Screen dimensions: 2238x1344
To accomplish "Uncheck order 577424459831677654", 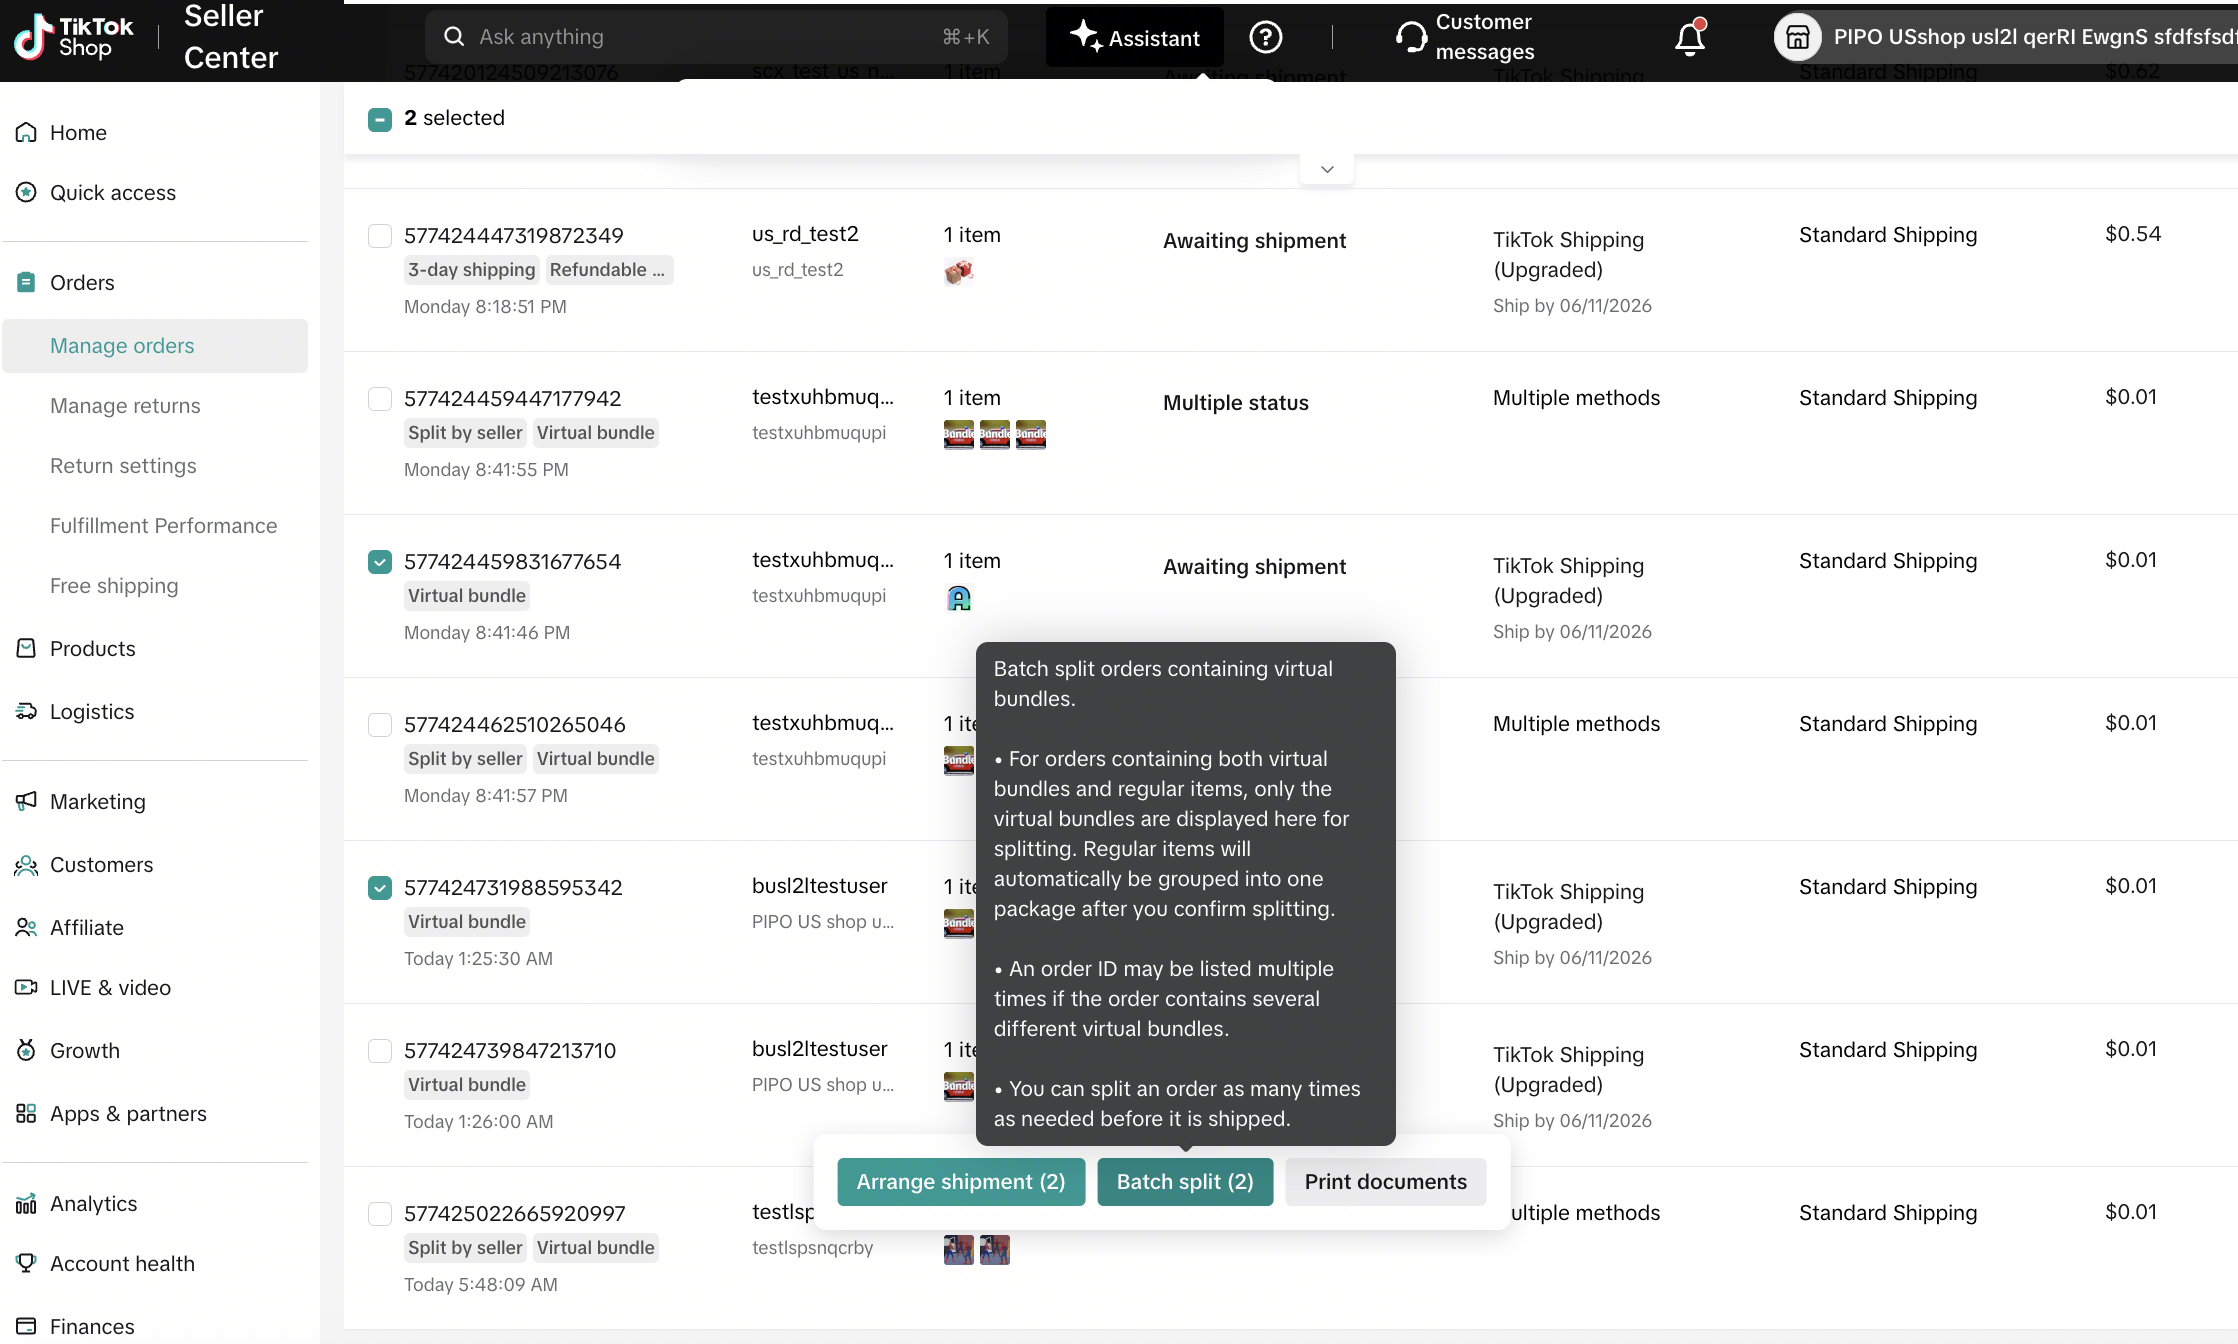I will coord(380,562).
